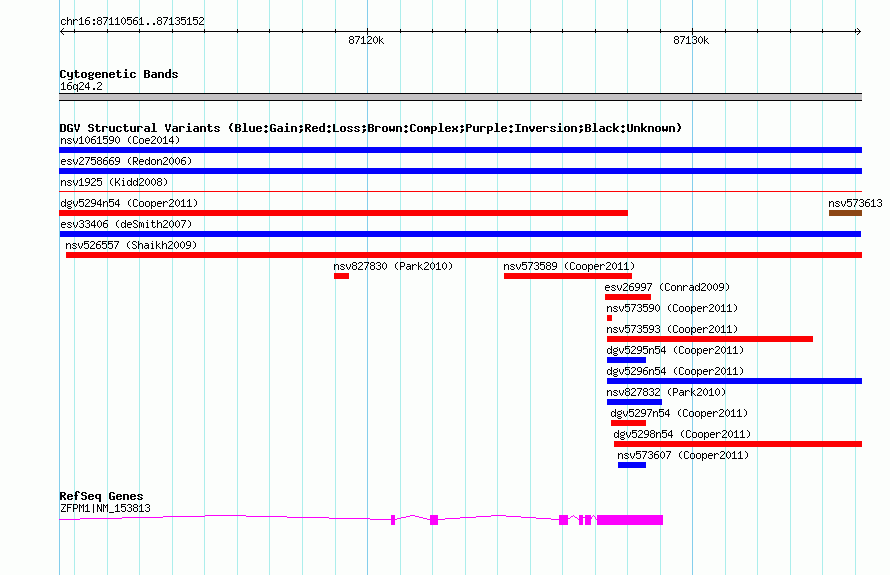890x575 pixels.
Task: Click the blue nsv573607 gain bar
Action: (x=632, y=465)
